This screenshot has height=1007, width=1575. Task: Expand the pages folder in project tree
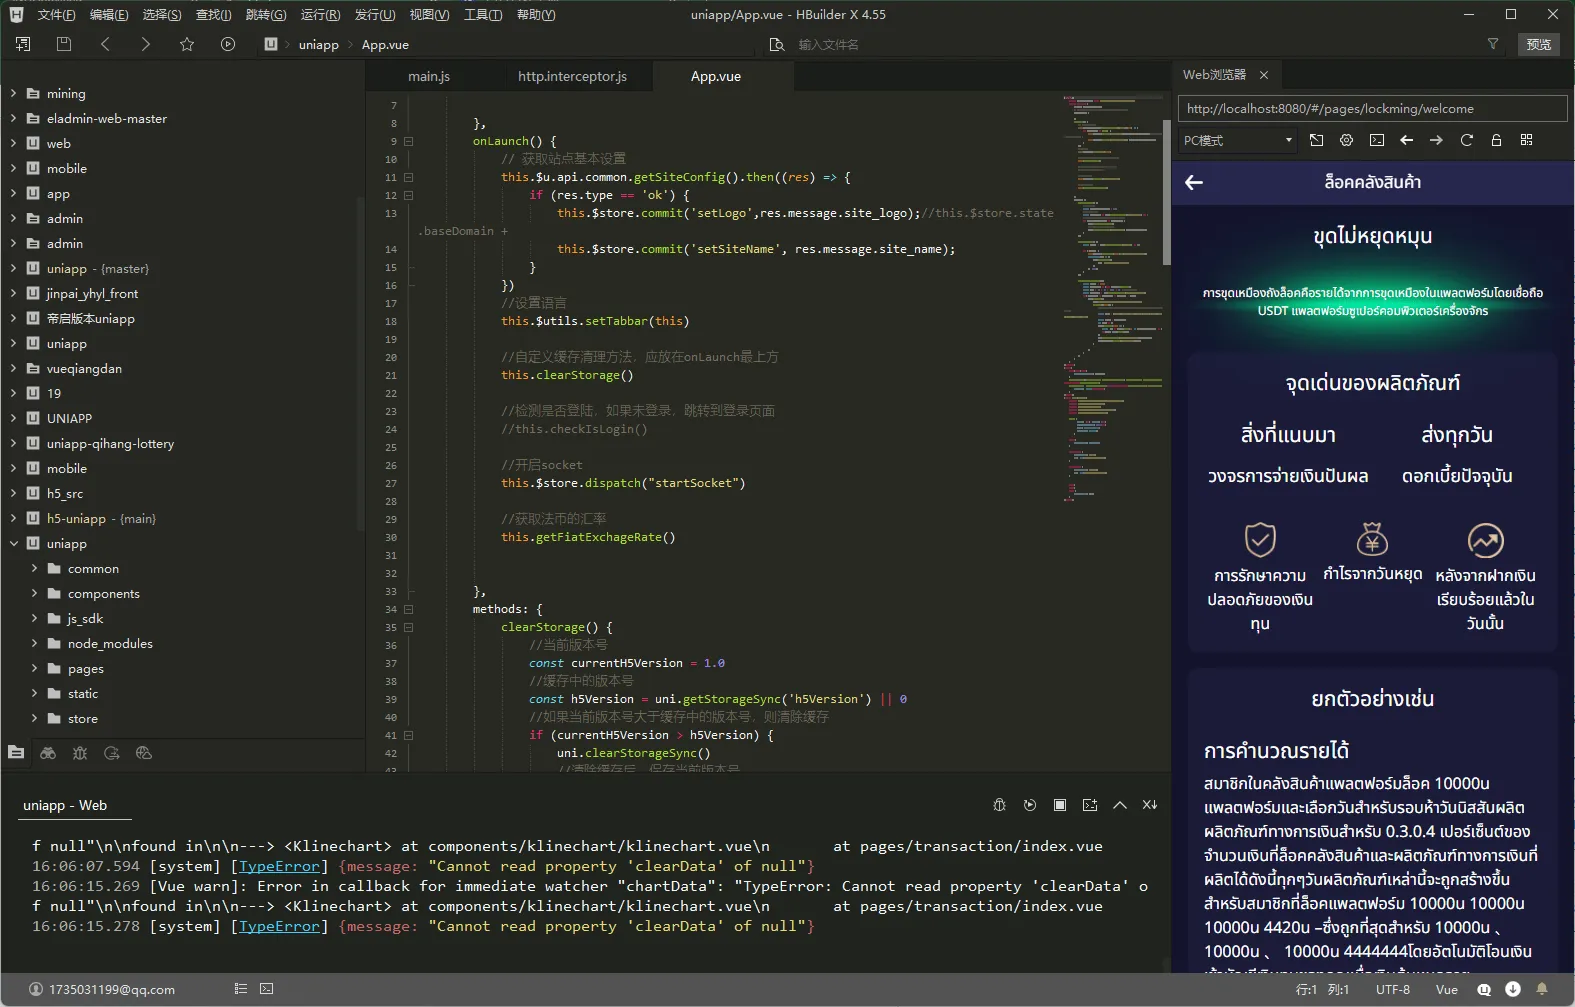pyautogui.click(x=34, y=669)
